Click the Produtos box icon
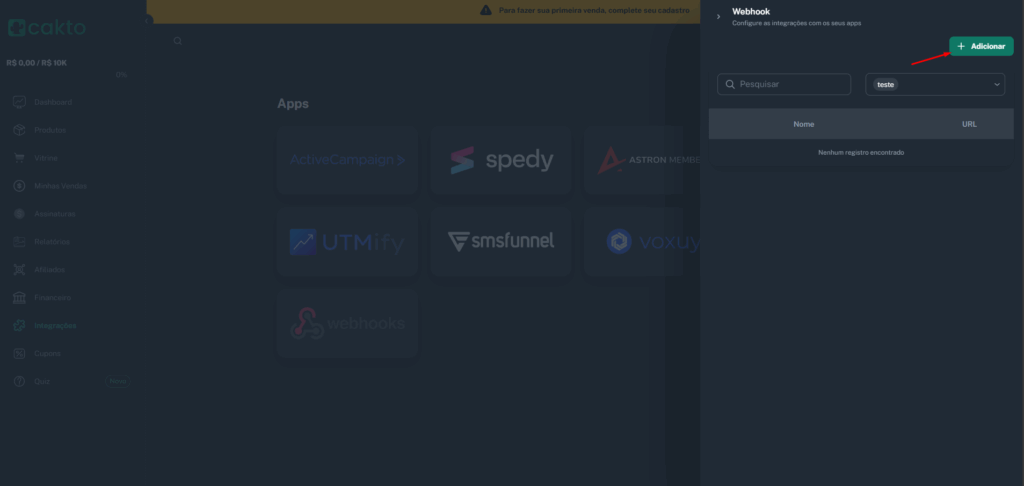This screenshot has height=486, width=1024. pyautogui.click(x=20, y=130)
